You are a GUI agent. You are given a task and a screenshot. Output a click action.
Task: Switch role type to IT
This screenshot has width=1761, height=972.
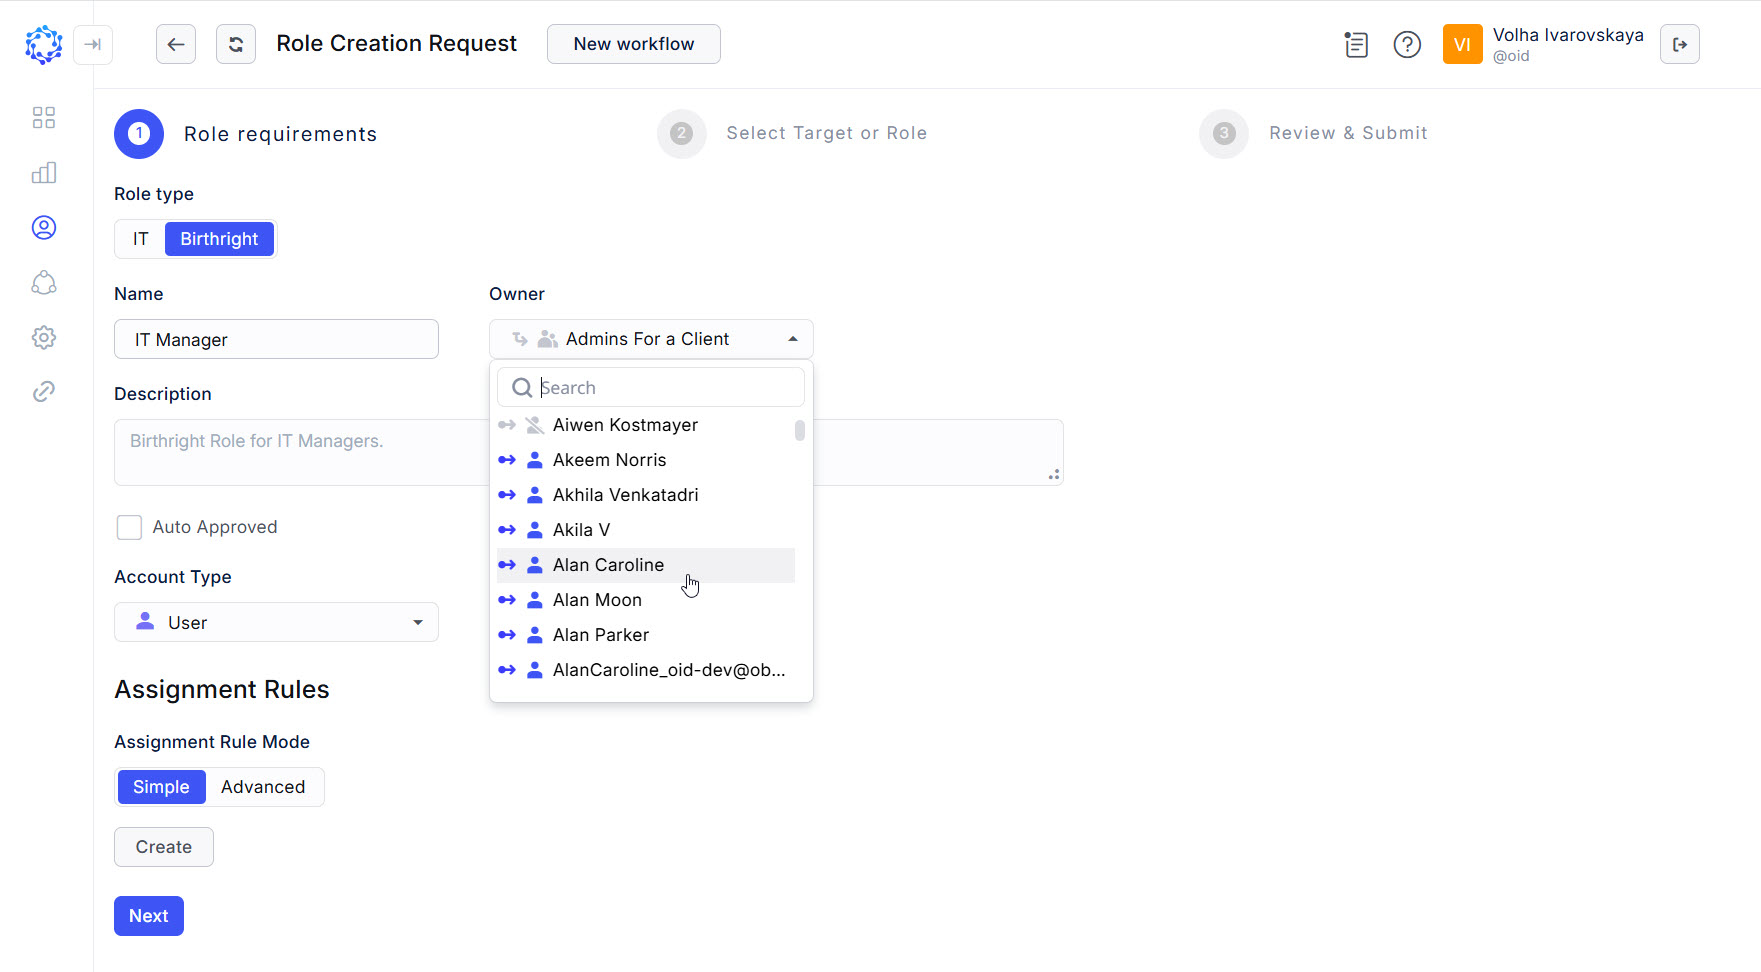[x=141, y=239]
